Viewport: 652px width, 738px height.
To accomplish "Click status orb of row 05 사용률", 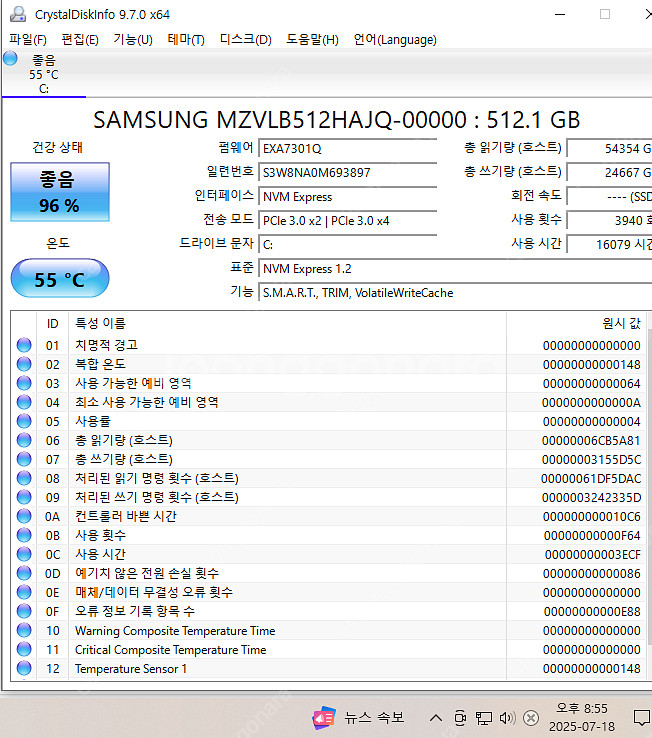I will pos(24,421).
